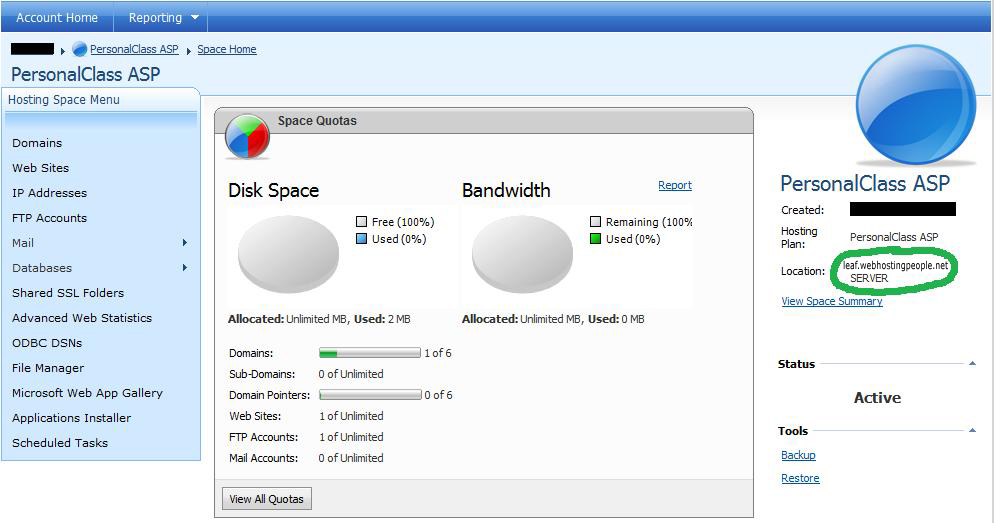Click the Remaining bandwidth legend swatch
The image size is (994, 523).
595,222
